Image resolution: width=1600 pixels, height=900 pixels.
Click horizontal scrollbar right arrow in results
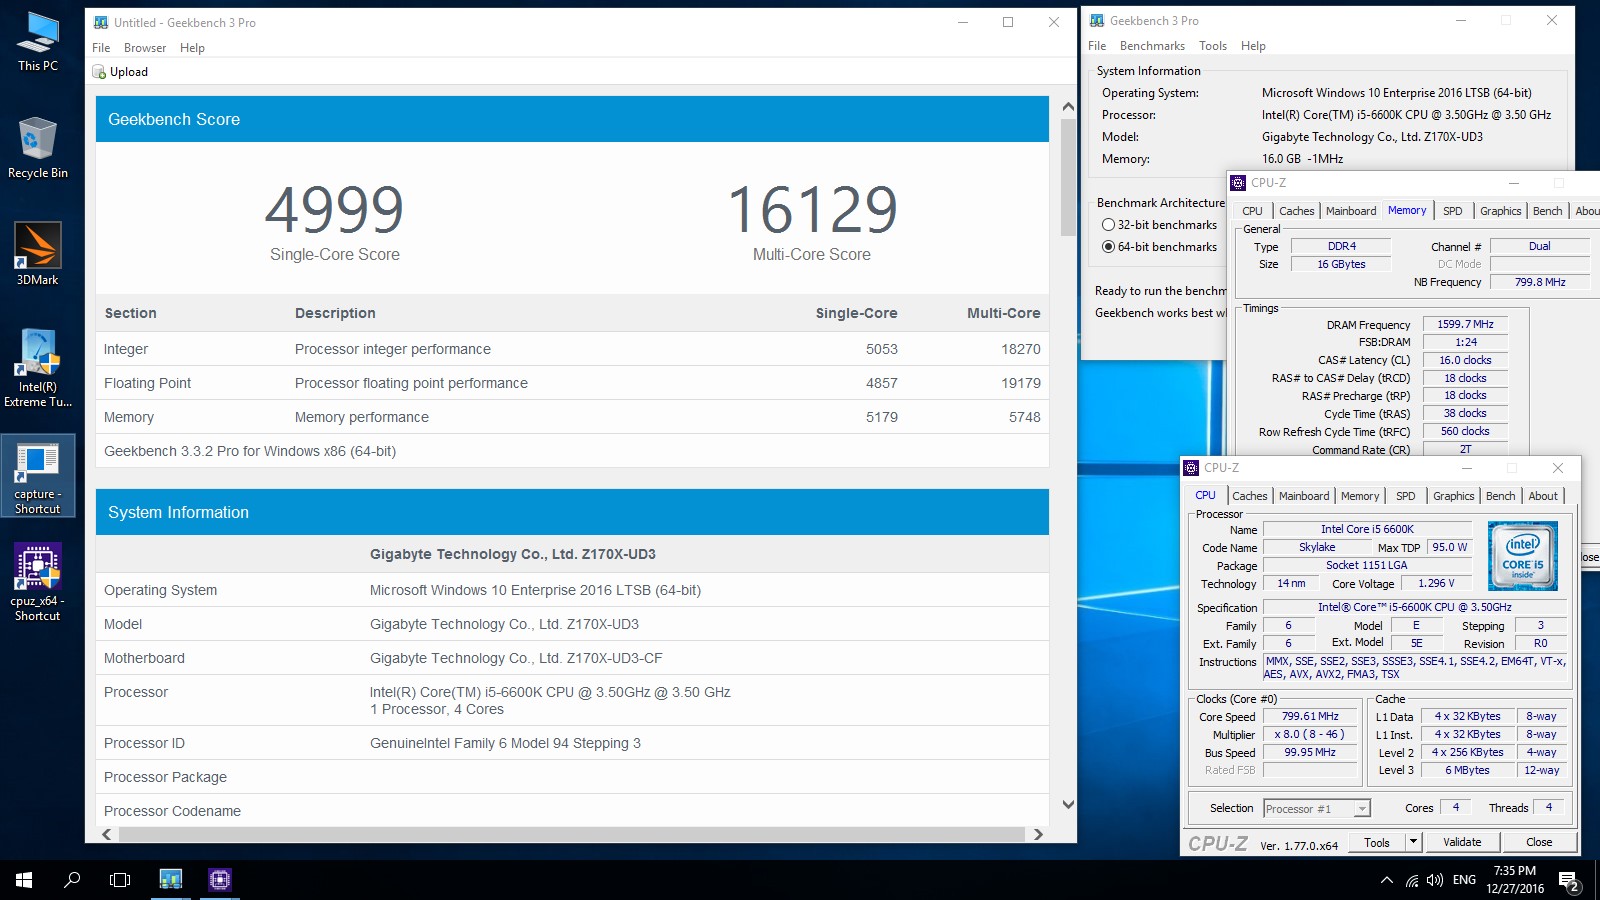pos(1038,834)
